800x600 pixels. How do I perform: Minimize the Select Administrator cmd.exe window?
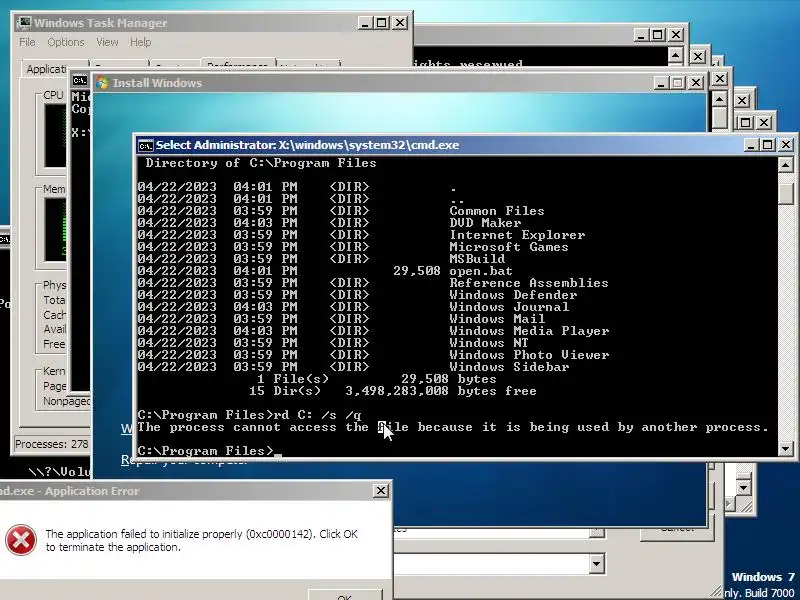tap(751, 145)
